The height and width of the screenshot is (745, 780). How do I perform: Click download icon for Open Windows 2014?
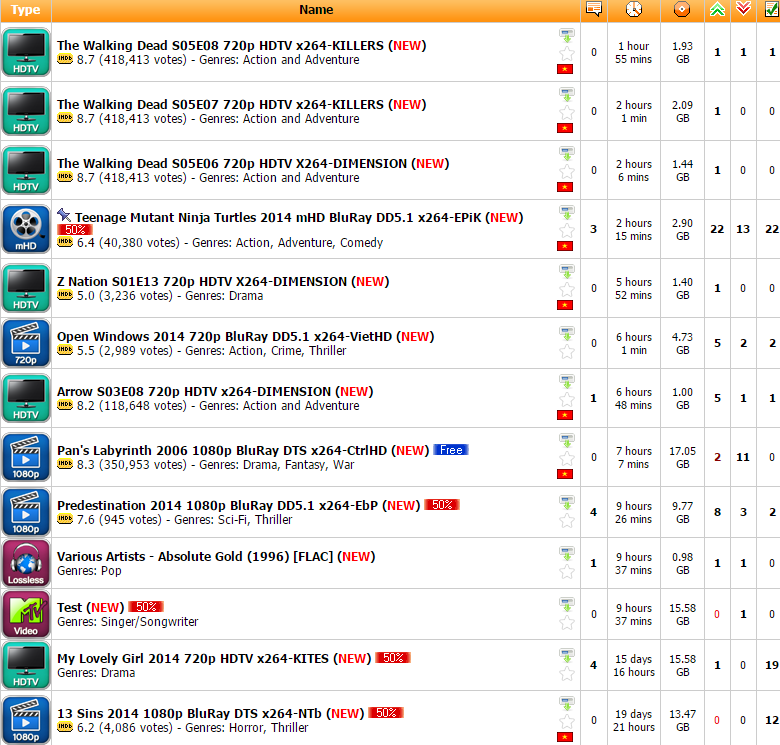567,334
